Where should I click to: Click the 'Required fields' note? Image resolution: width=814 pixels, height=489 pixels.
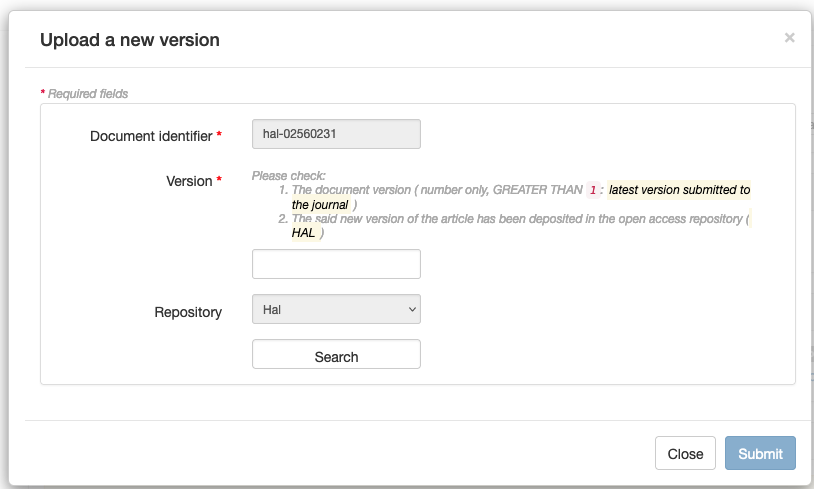tap(88, 94)
